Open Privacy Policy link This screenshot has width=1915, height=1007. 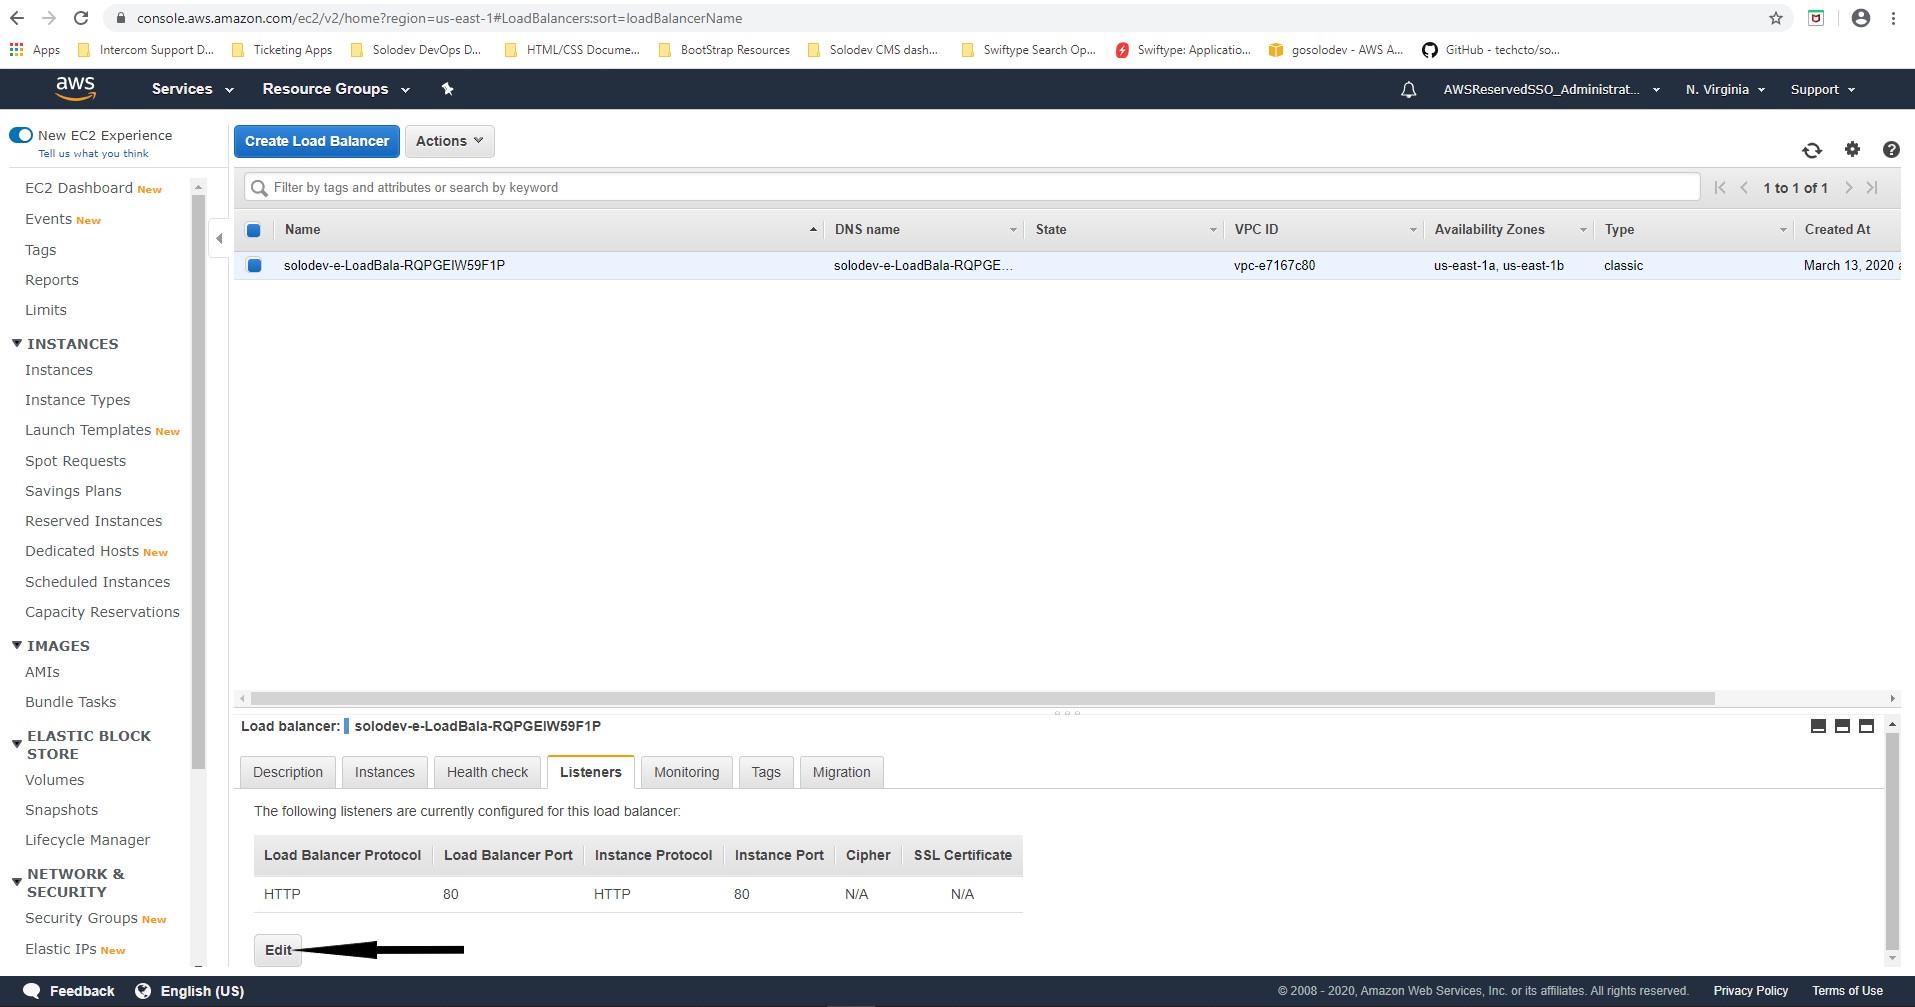(x=1750, y=991)
